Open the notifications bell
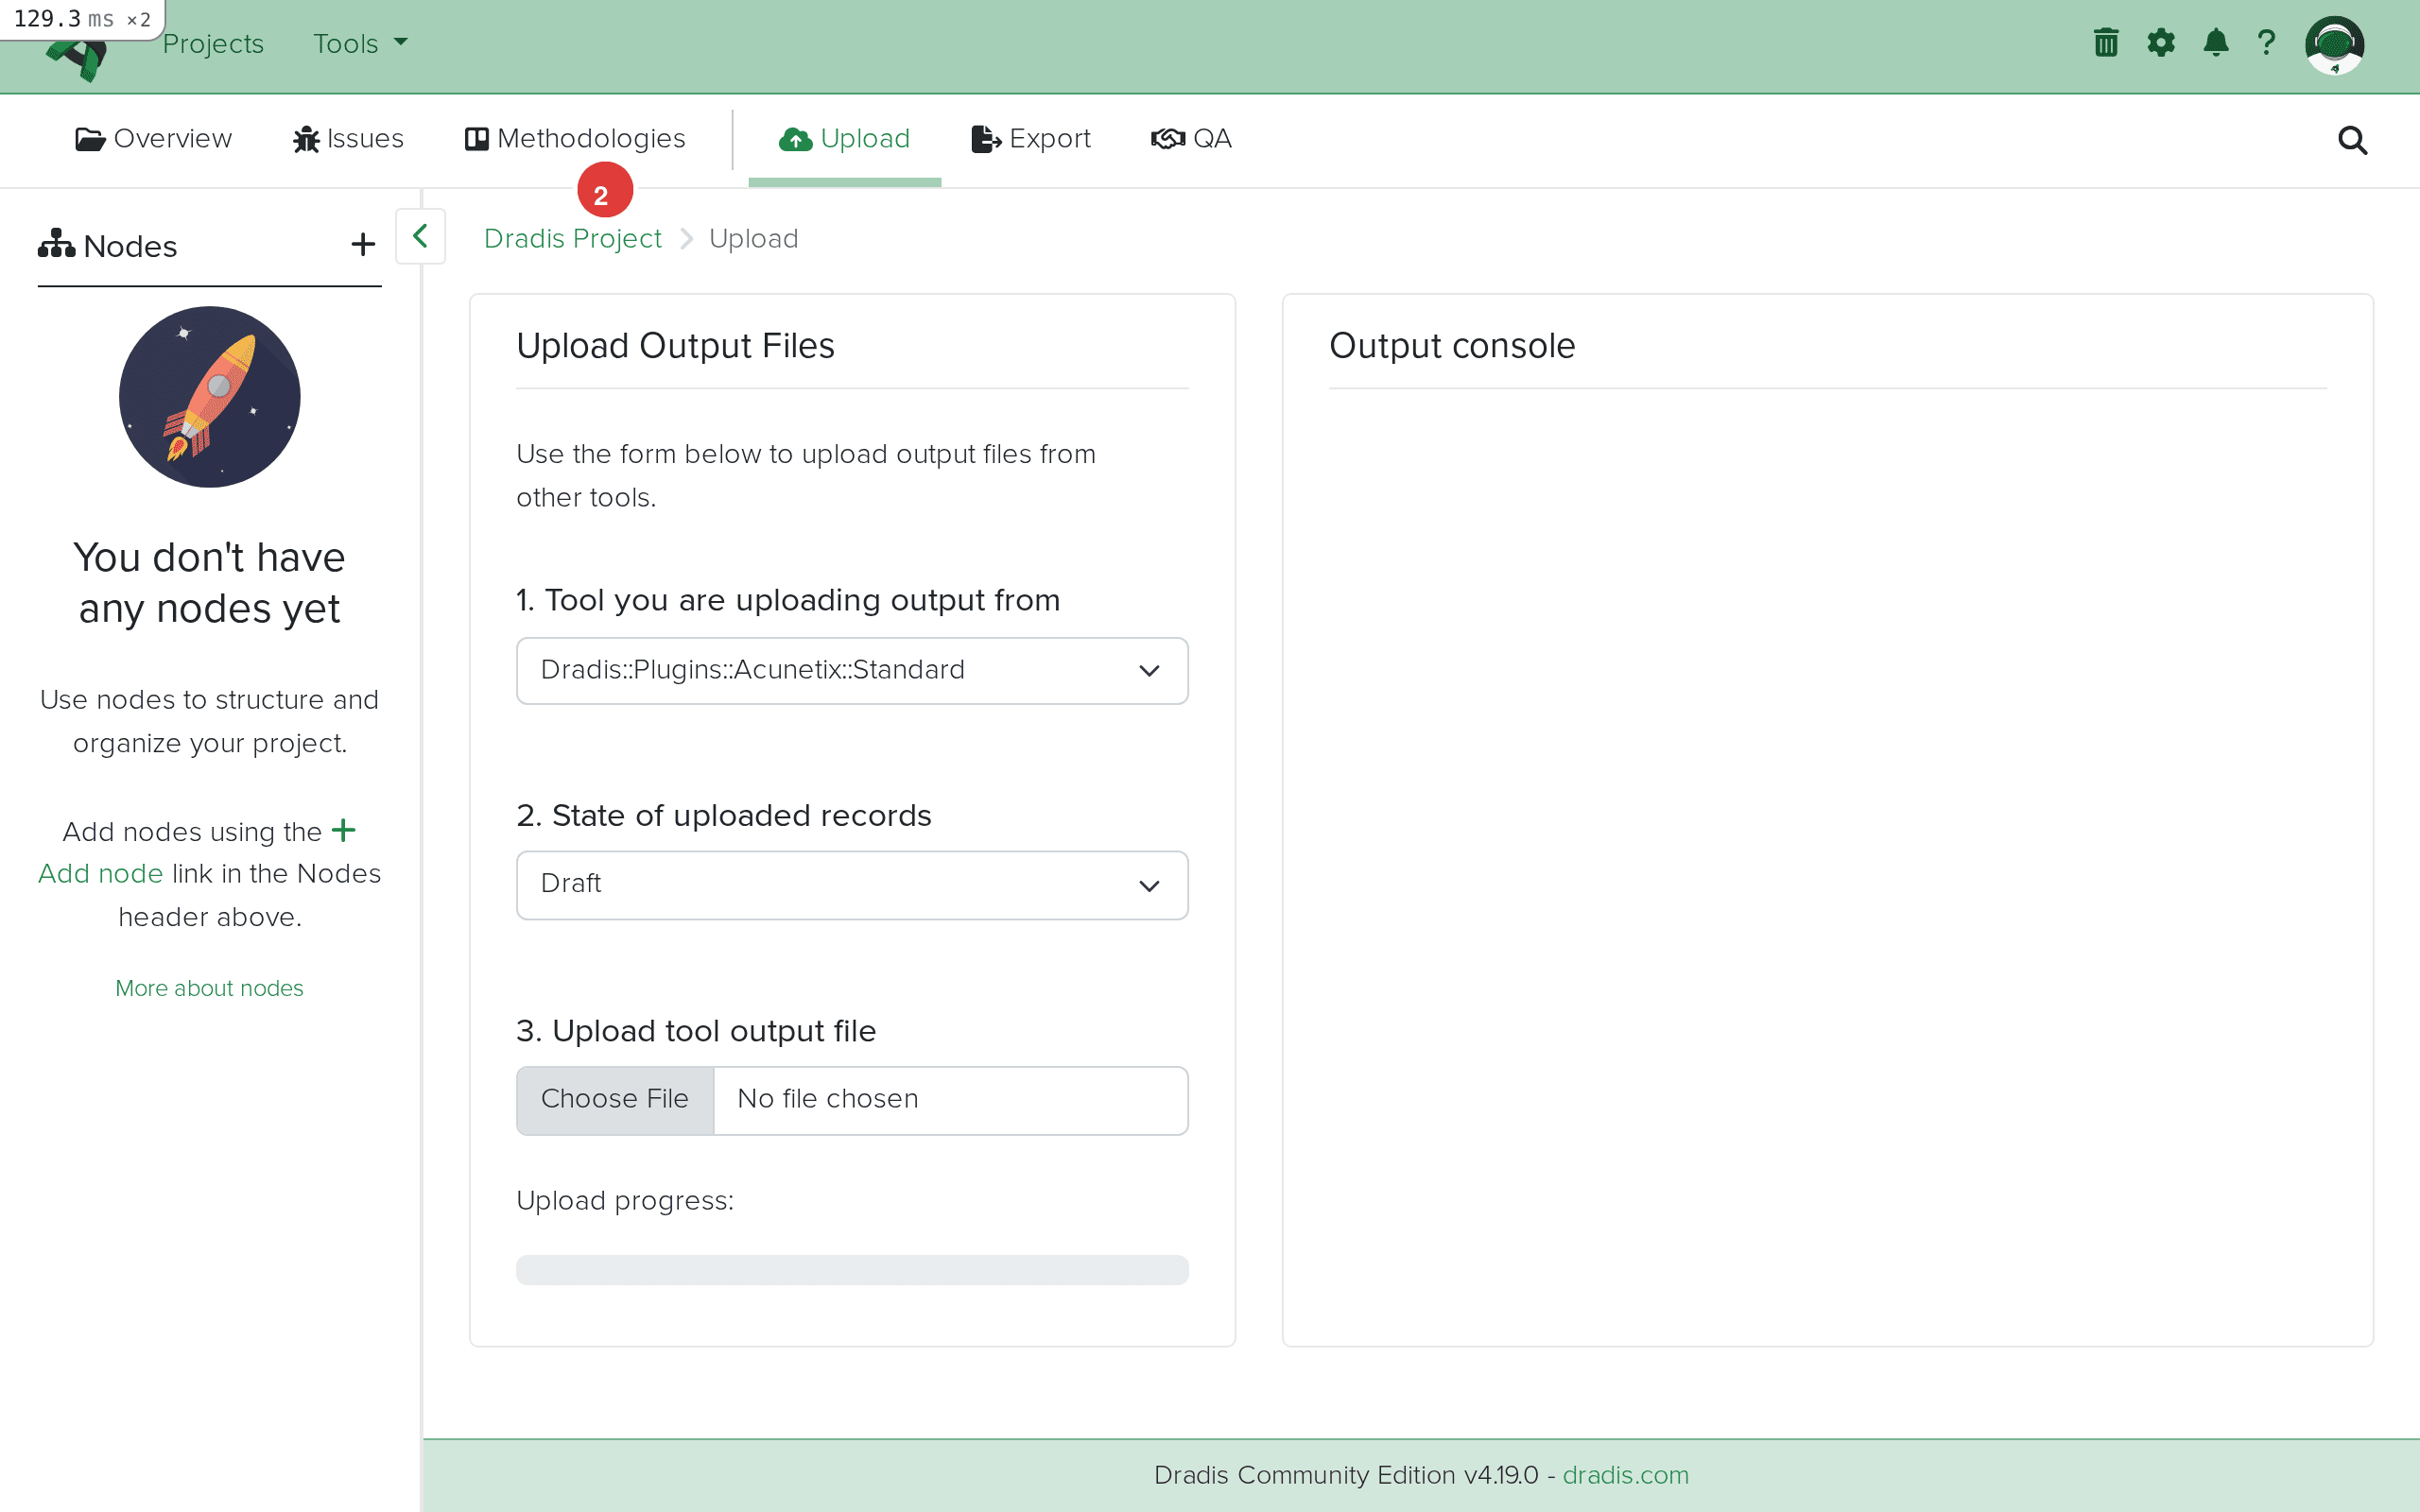The height and width of the screenshot is (1512, 2420). 2215,43
